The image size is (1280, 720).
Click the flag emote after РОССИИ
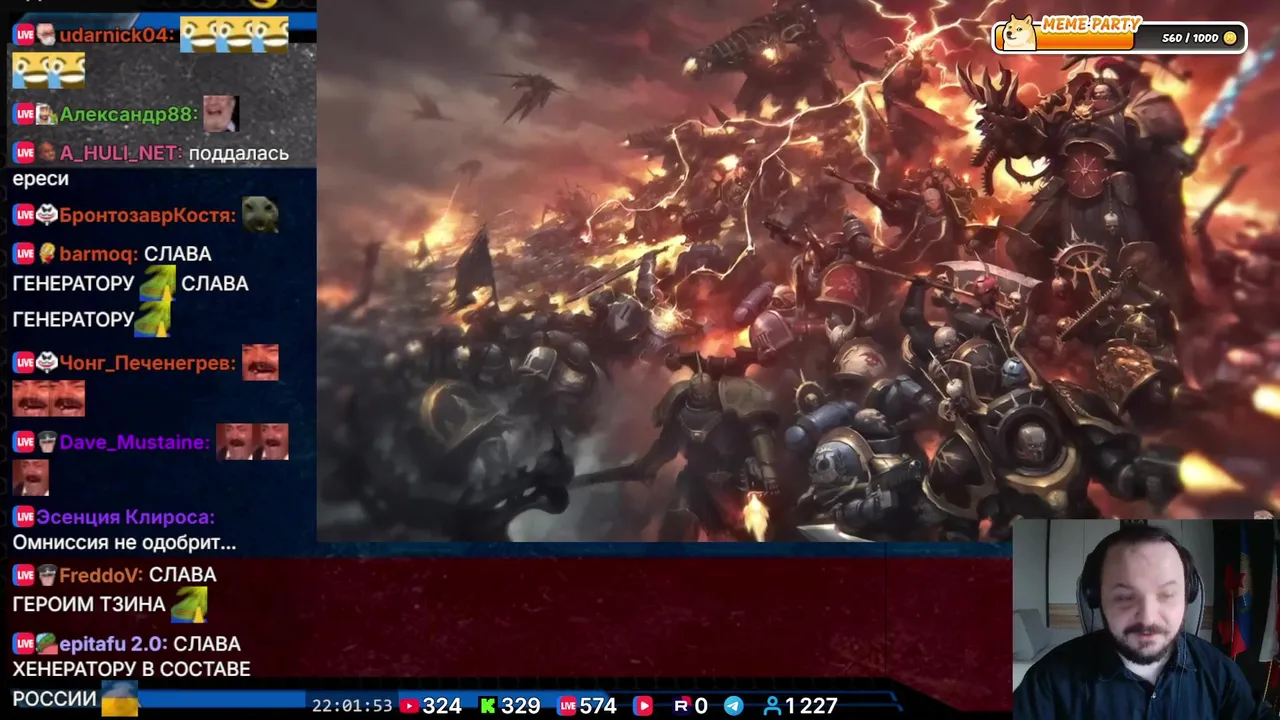pyautogui.click(x=120, y=698)
